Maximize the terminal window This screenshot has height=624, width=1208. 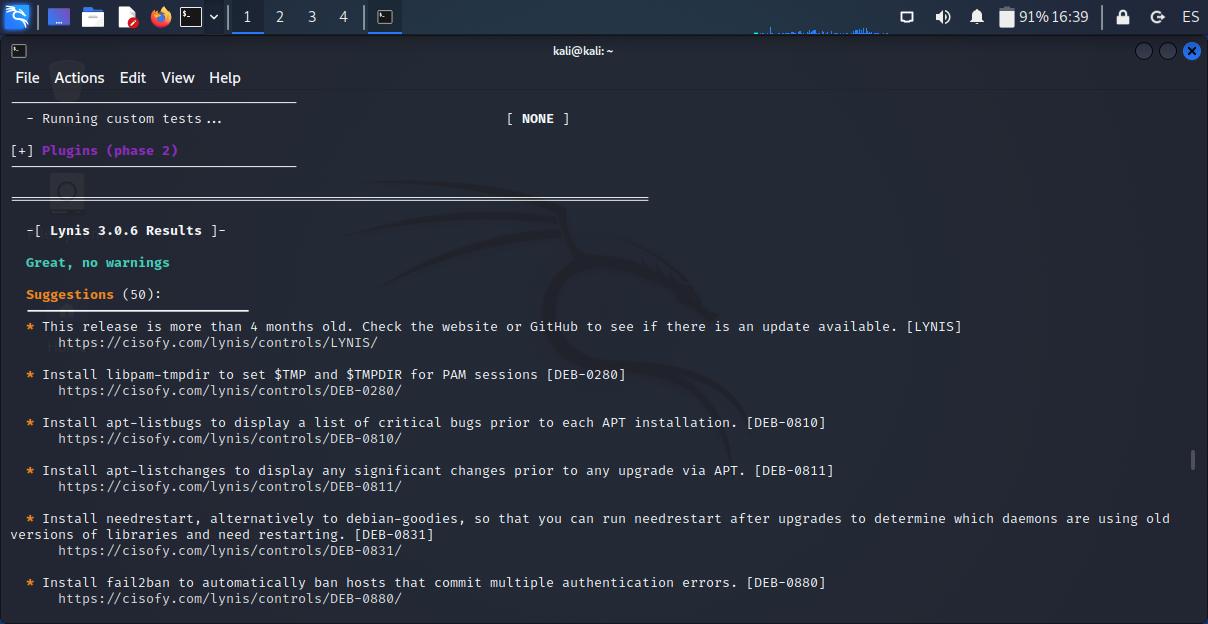coord(1167,51)
